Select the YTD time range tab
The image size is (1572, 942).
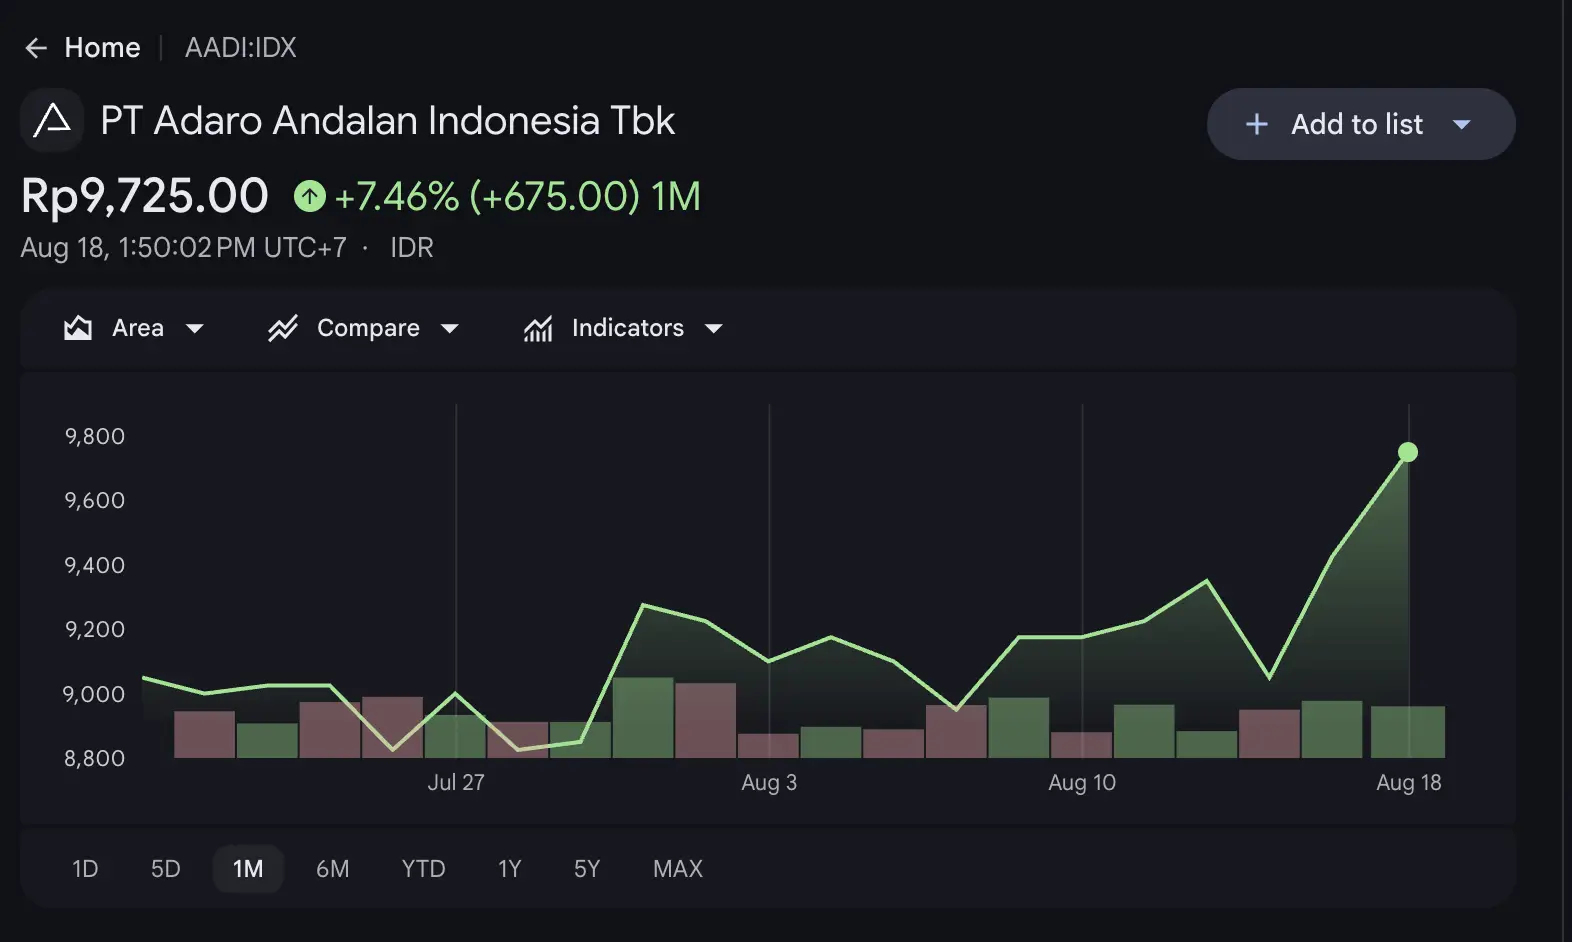pyautogui.click(x=424, y=869)
